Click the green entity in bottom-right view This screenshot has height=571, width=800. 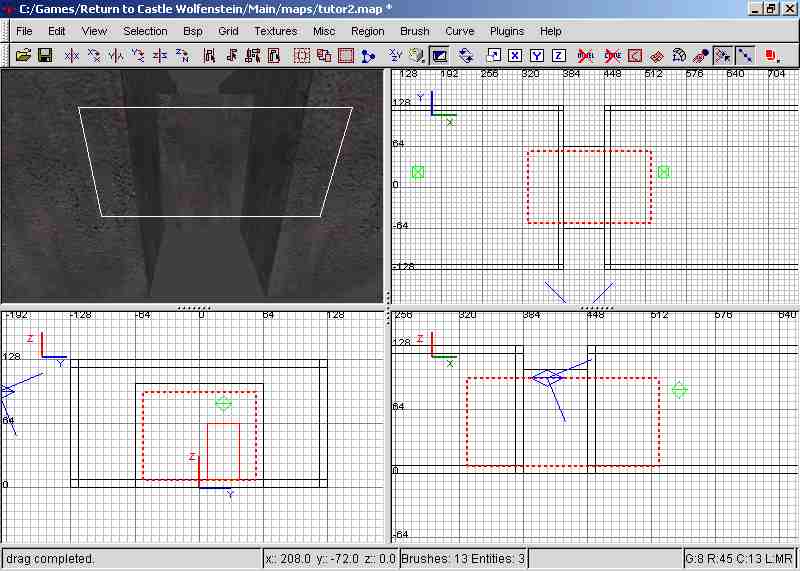click(x=679, y=390)
